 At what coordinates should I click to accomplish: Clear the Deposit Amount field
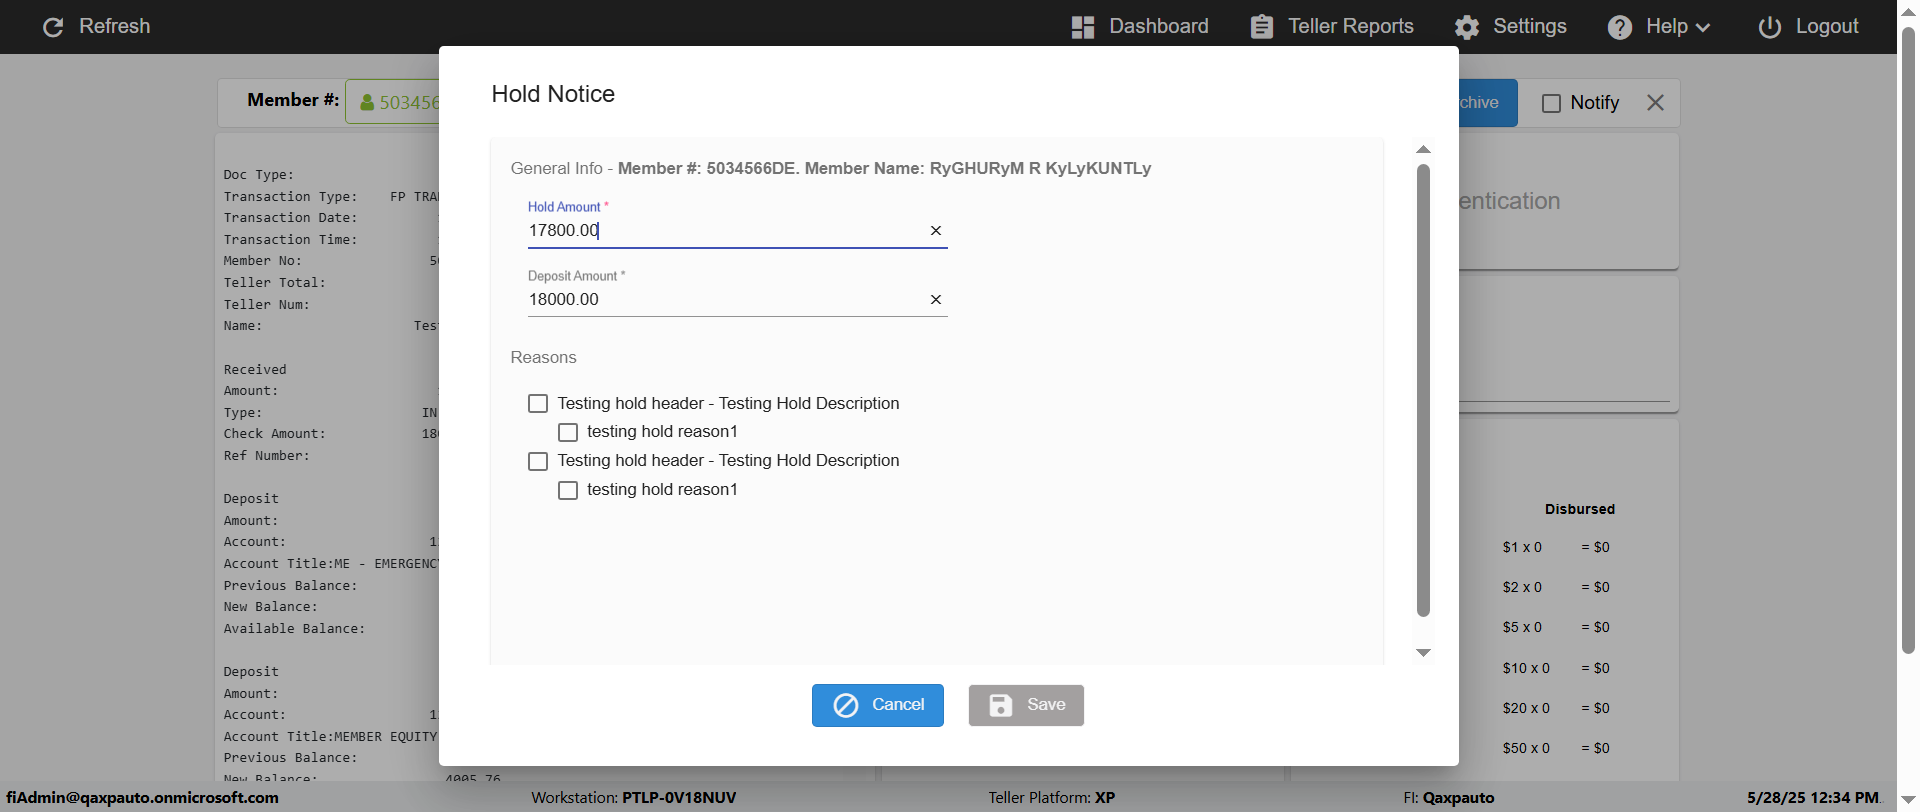936,300
